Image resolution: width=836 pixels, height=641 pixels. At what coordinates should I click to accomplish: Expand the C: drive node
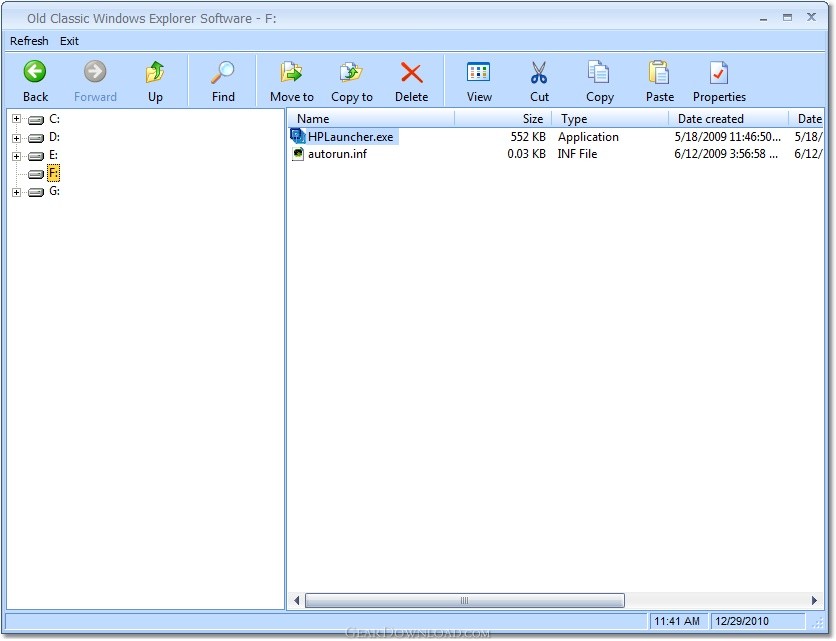coord(17,119)
